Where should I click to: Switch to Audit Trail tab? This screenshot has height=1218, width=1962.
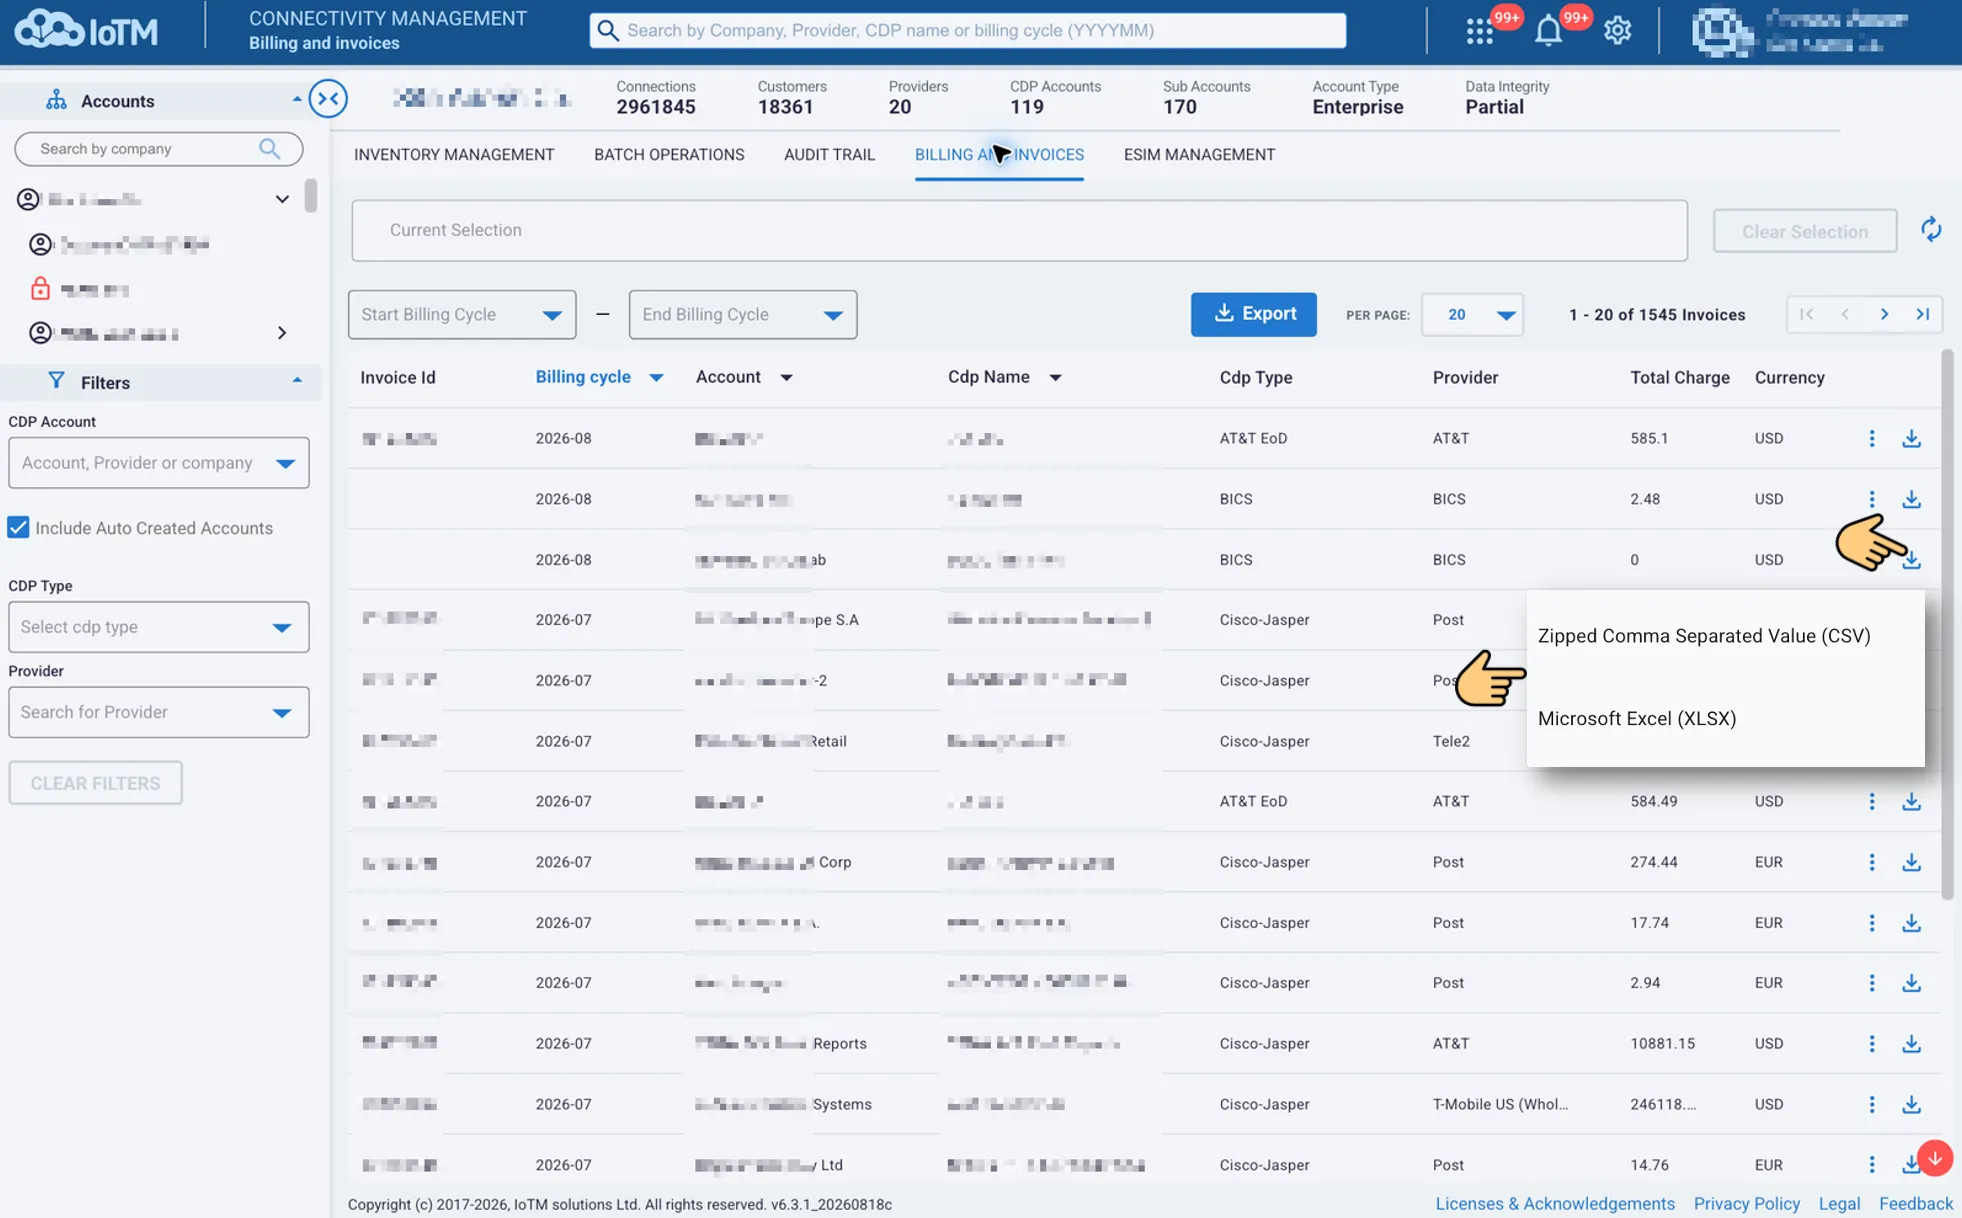coord(829,155)
